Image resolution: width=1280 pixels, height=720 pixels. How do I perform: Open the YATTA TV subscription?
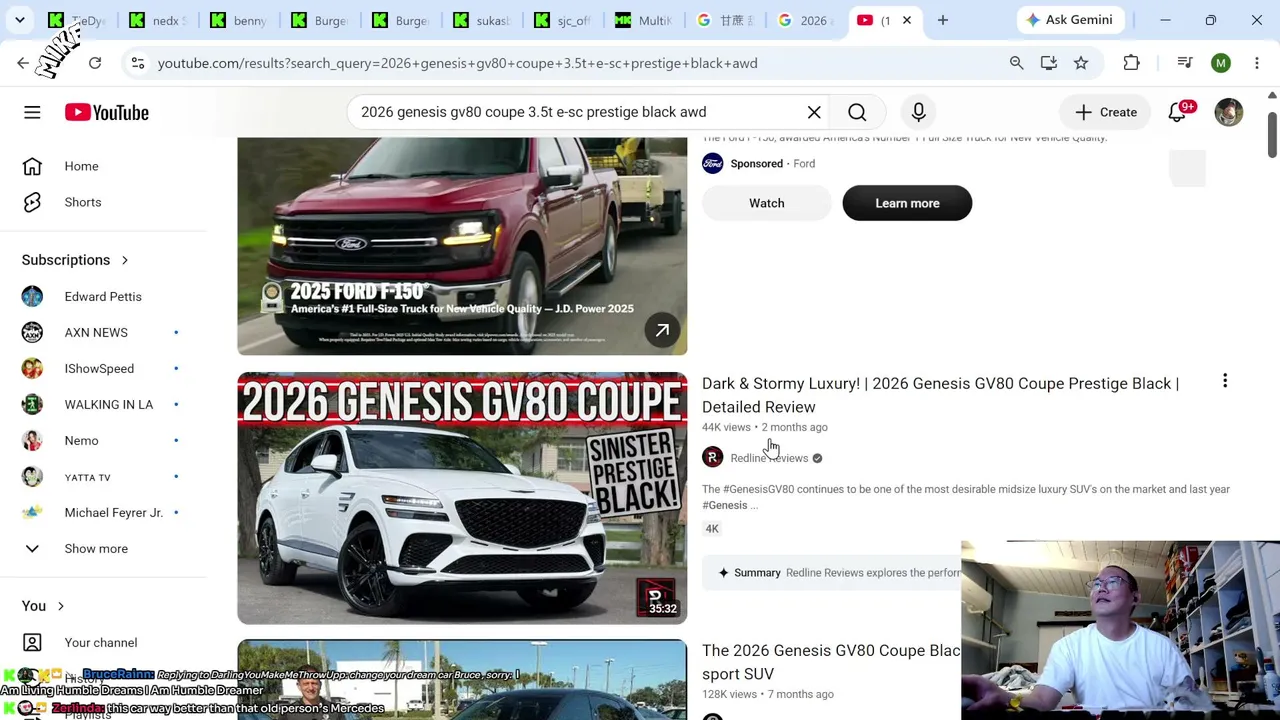click(104, 476)
